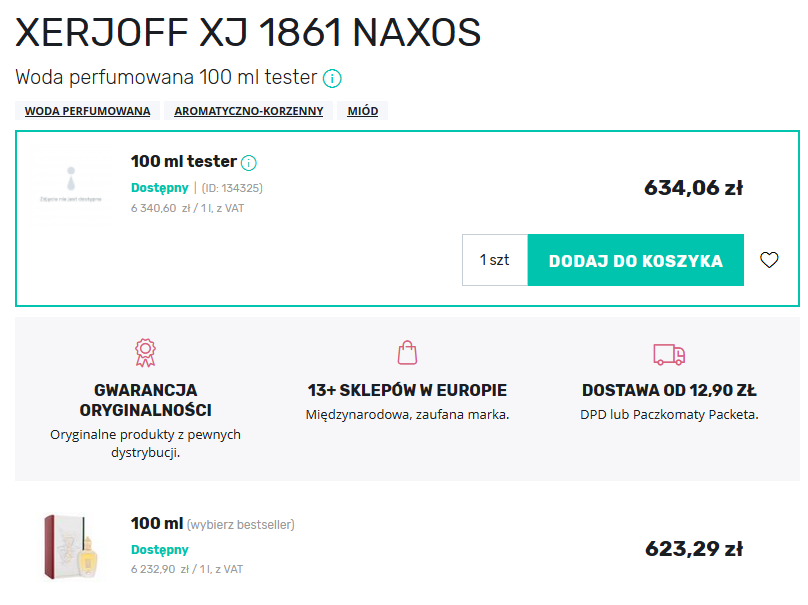Viewport: 808px width, 605px height.
Task: Click the heart icon to add to wishlist
Action: (x=768, y=259)
